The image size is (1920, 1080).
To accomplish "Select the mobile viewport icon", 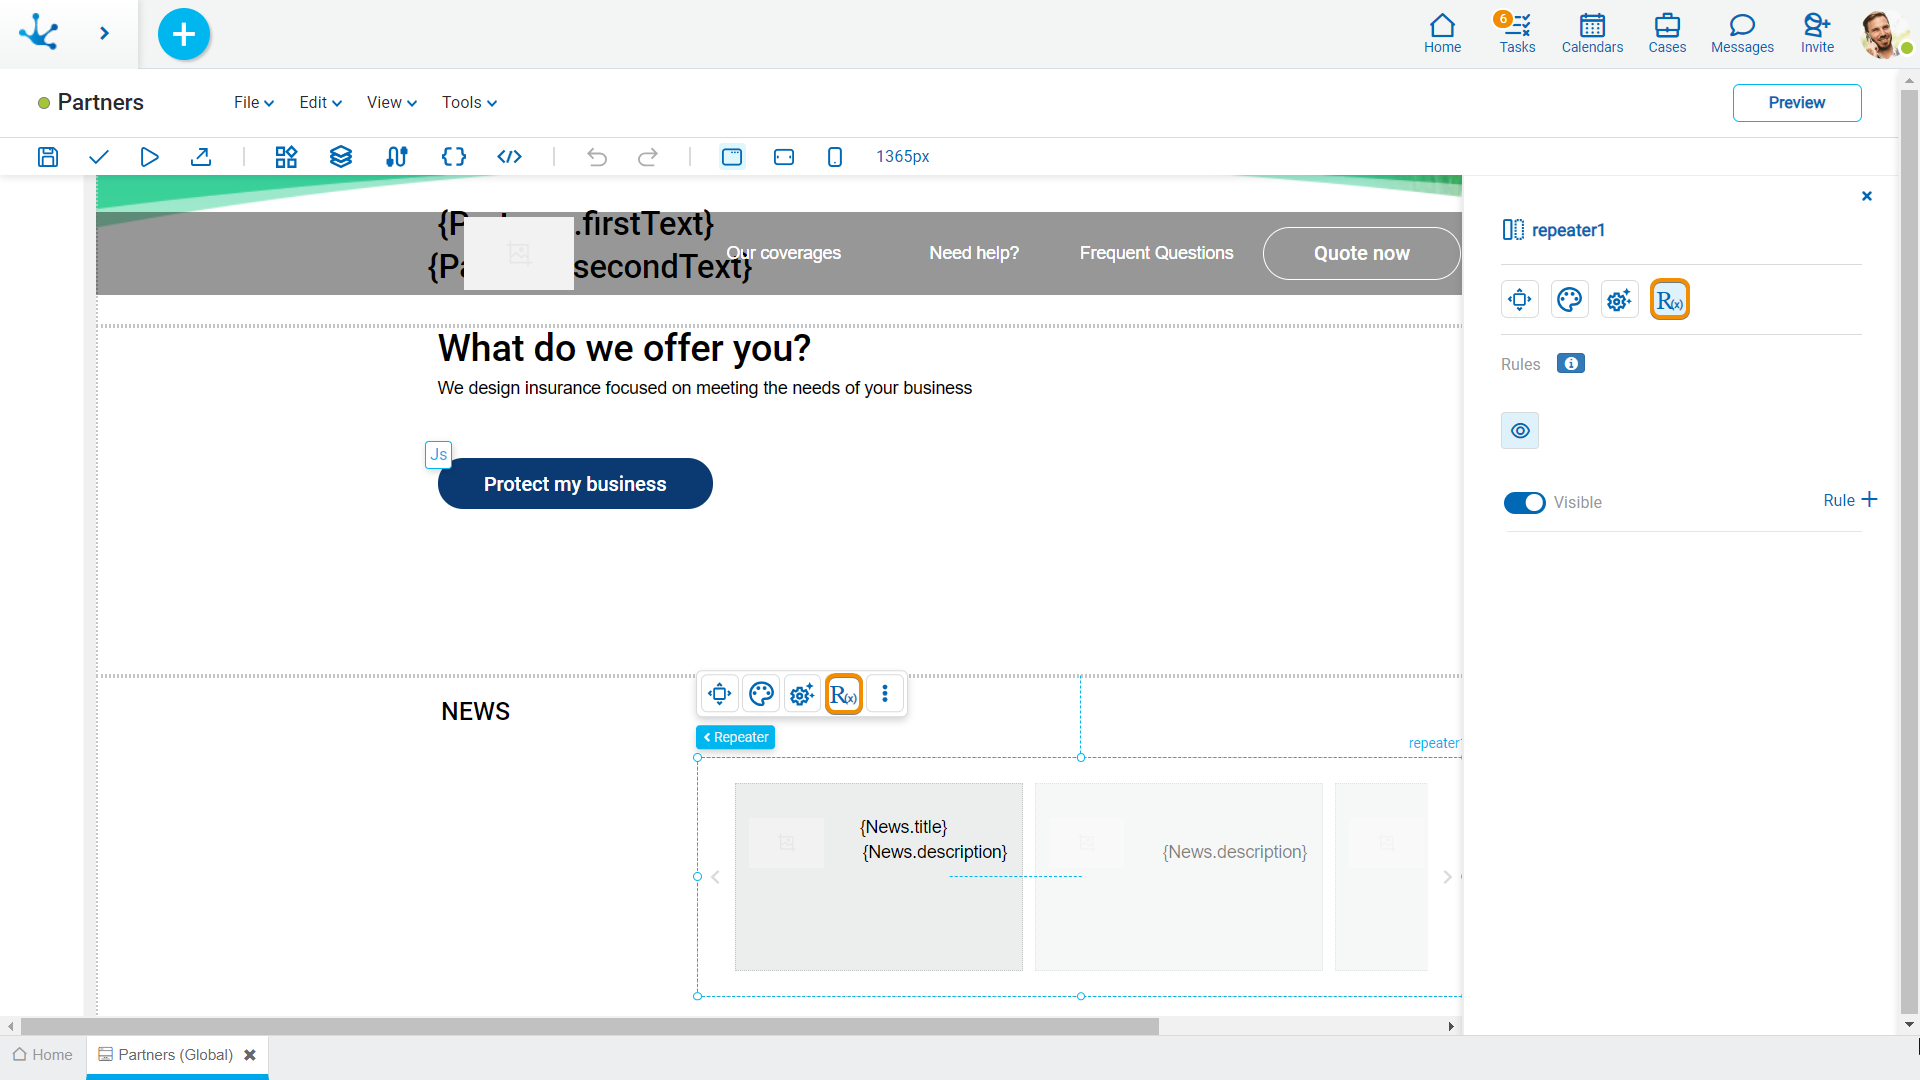I will (x=833, y=157).
